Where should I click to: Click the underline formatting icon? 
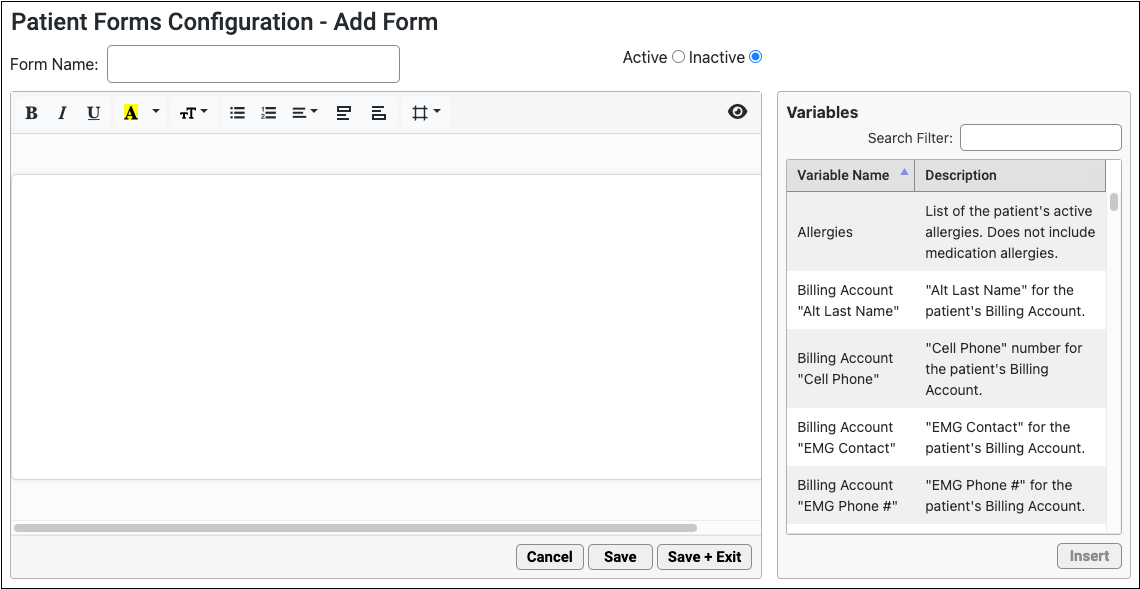(x=94, y=113)
